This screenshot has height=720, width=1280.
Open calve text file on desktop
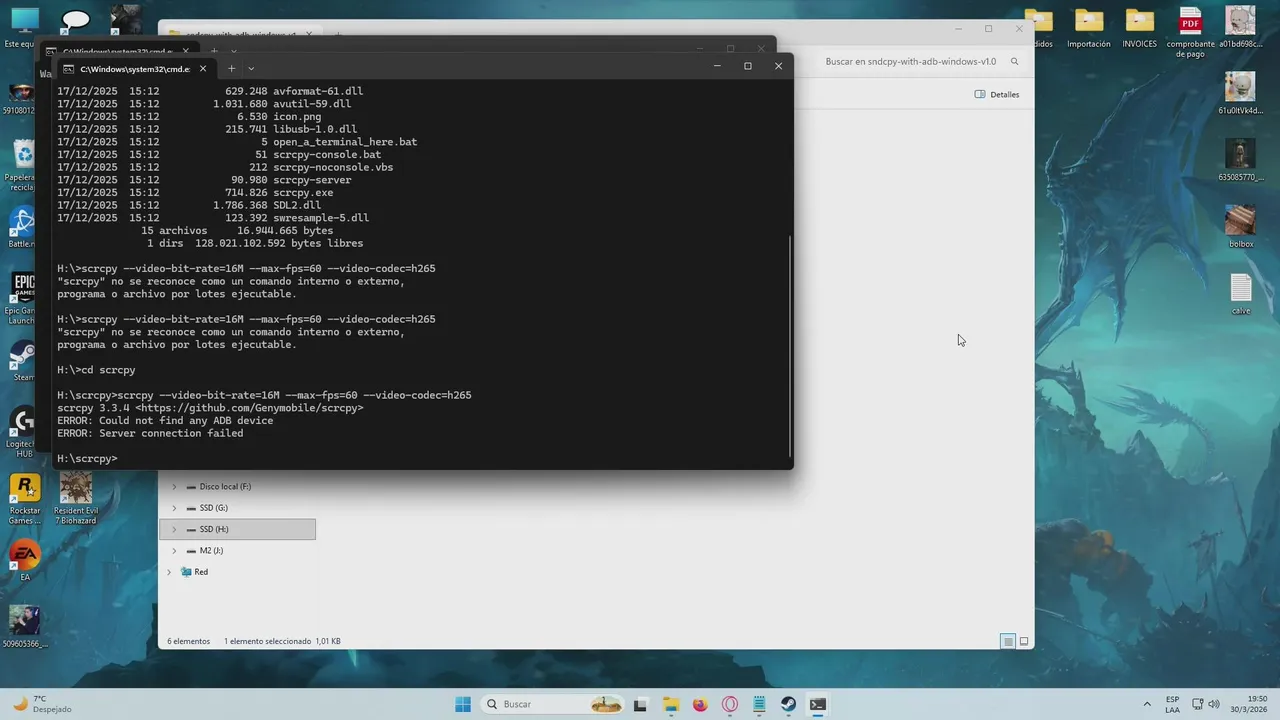click(1240, 294)
